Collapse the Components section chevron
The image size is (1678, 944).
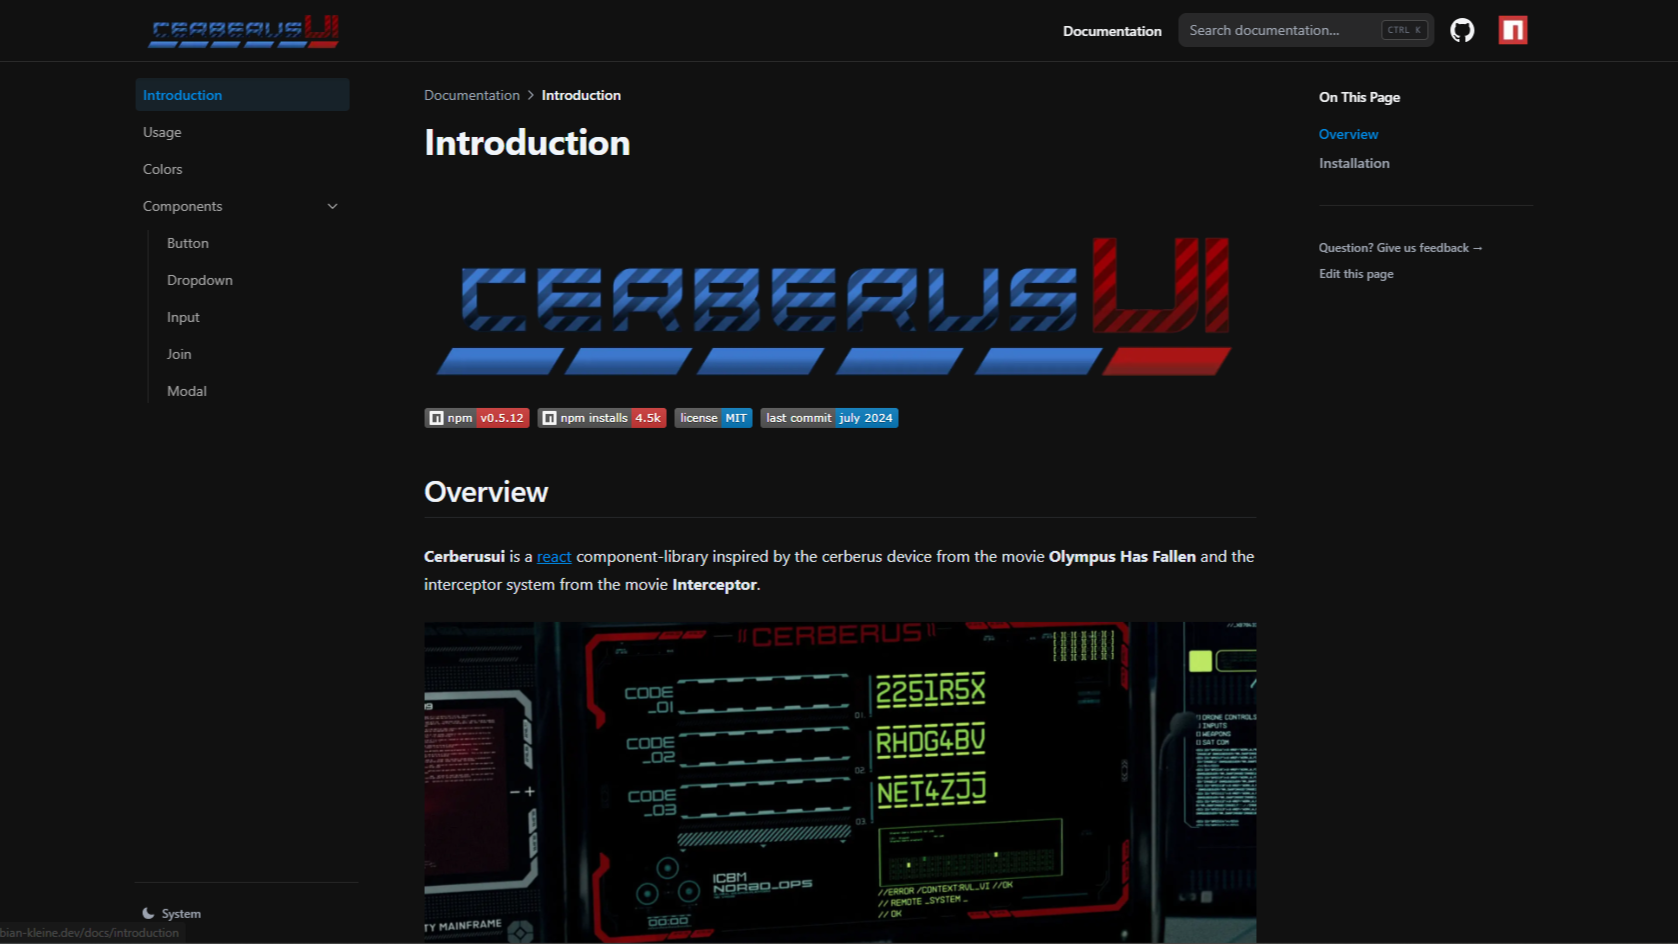click(333, 206)
